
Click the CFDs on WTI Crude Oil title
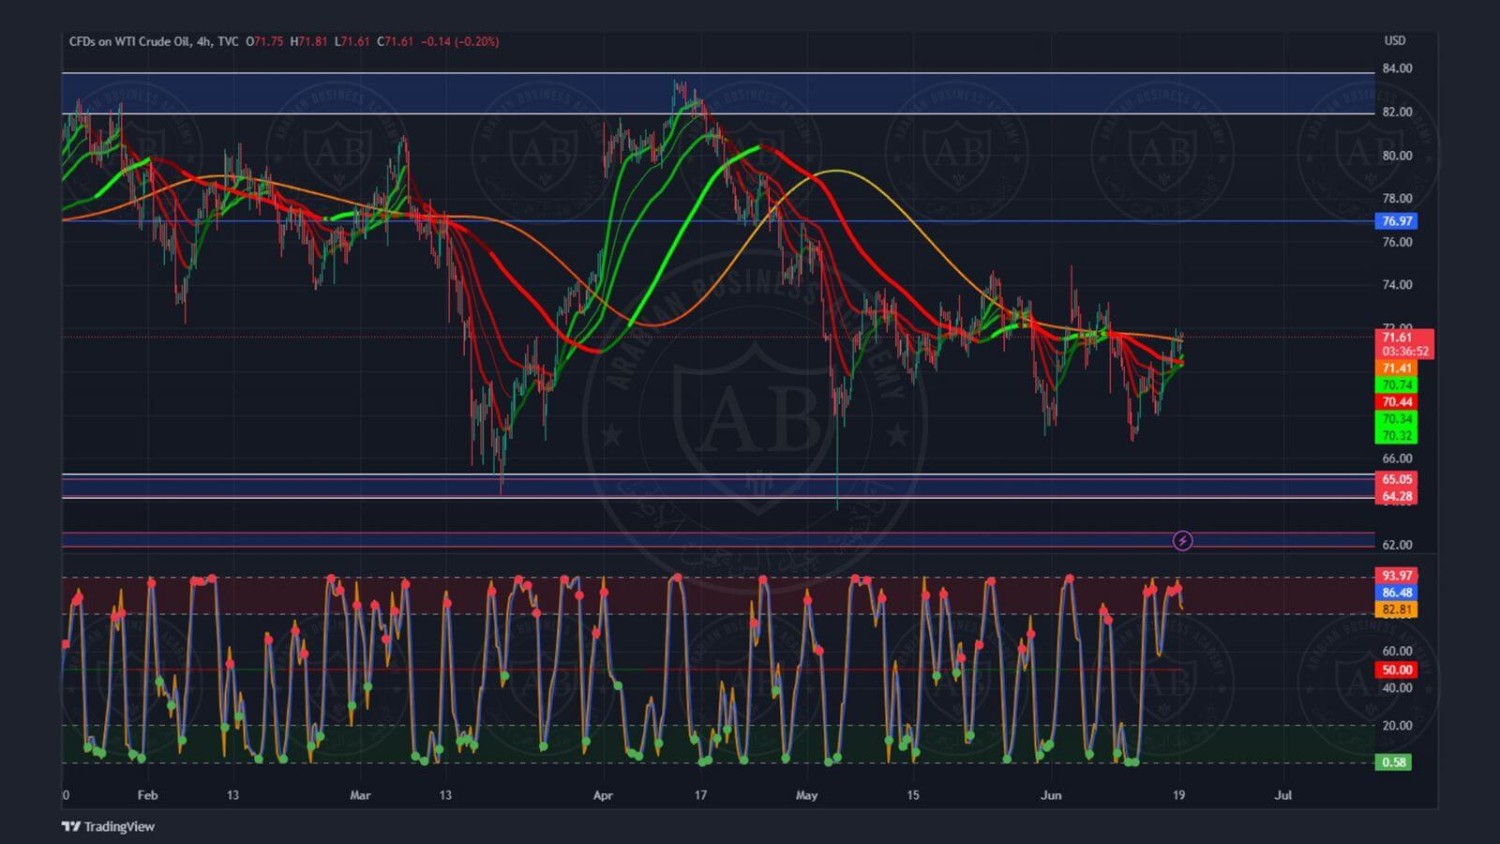point(128,41)
